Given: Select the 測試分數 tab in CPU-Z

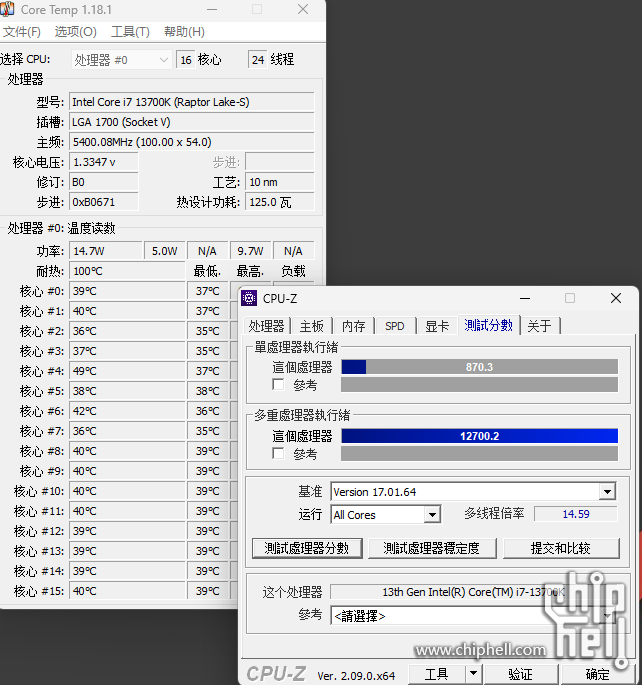Looking at the screenshot, I should (489, 325).
